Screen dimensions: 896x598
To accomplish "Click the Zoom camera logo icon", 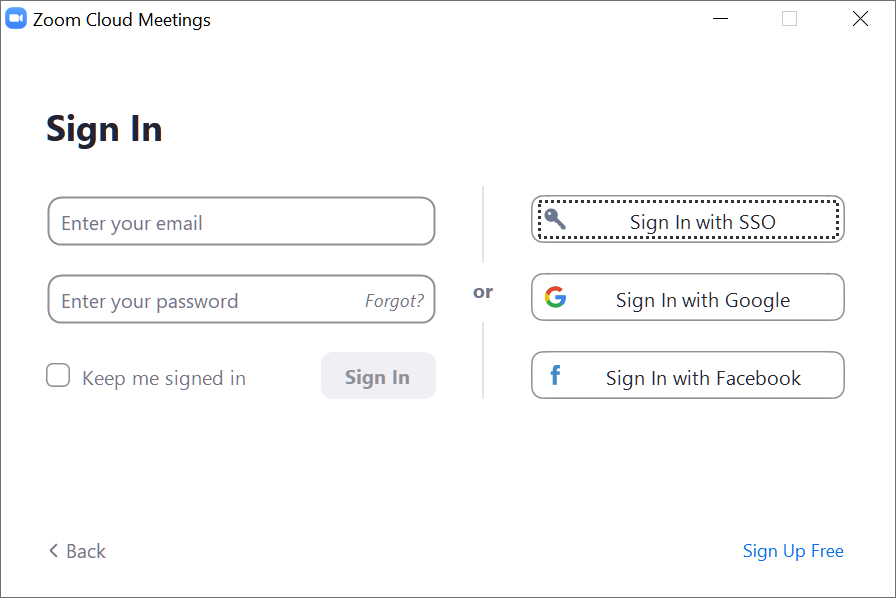I will point(16,19).
